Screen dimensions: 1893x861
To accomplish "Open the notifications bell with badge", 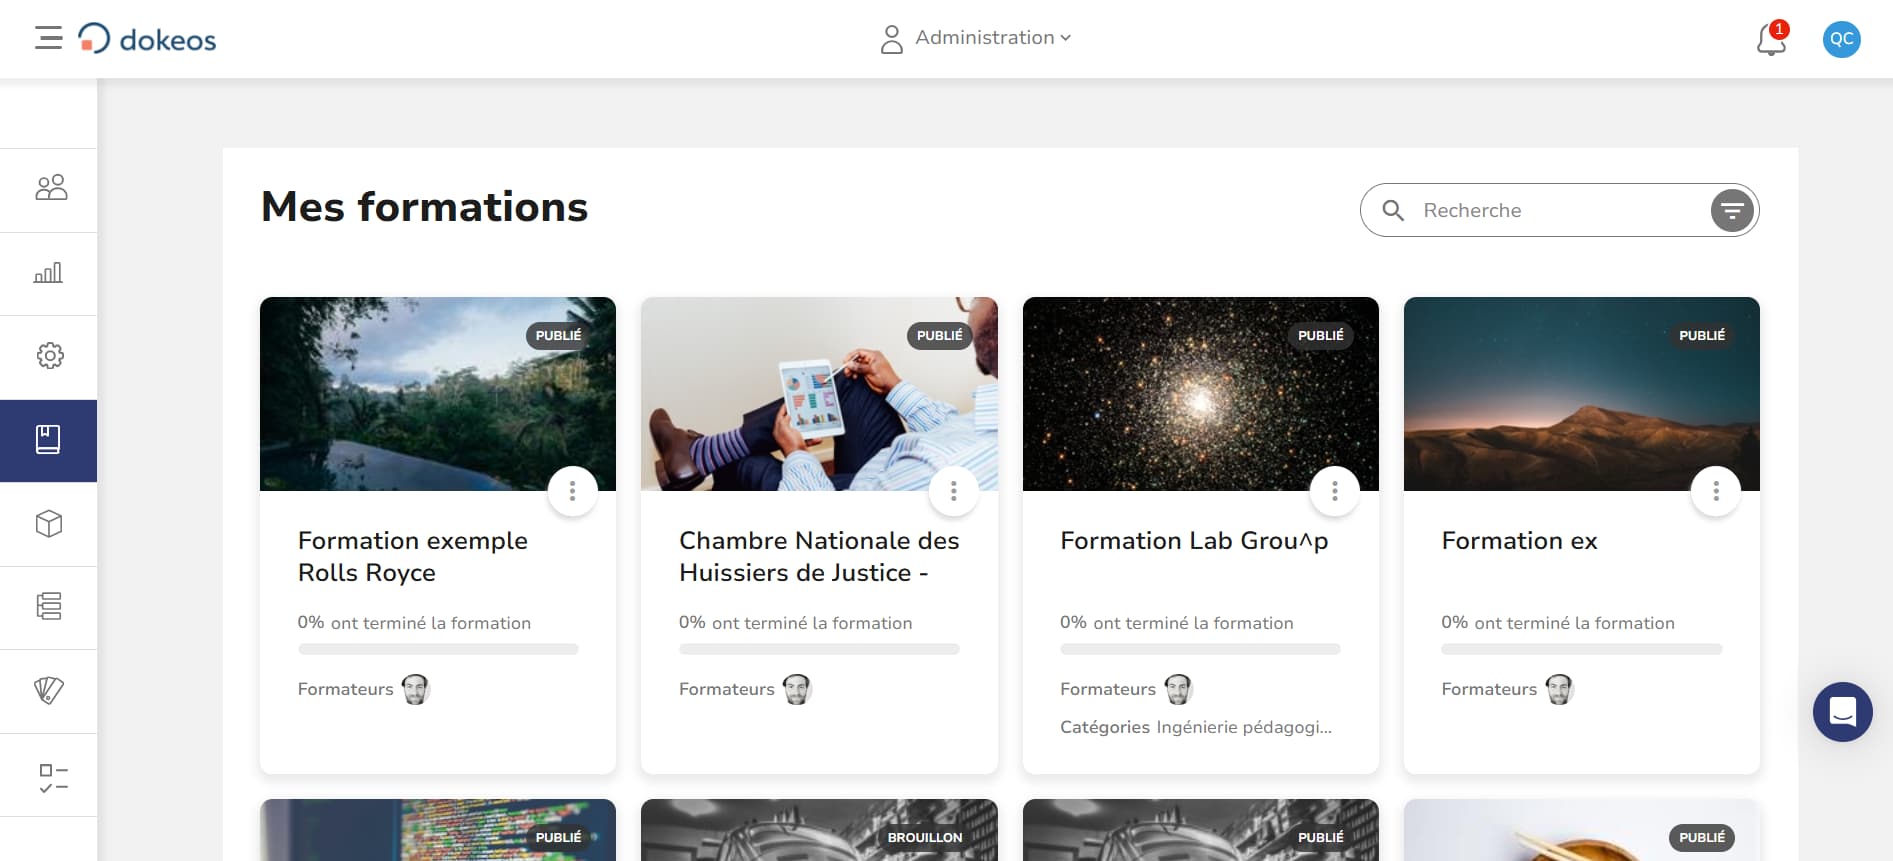I will pos(1770,39).
